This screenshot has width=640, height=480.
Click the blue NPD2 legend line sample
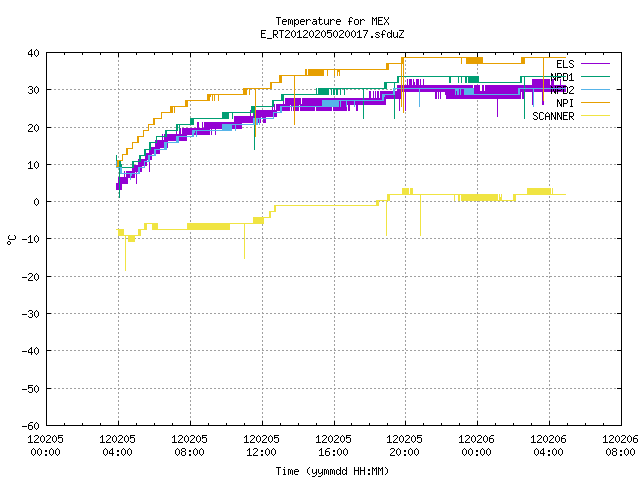pyautogui.click(x=595, y=89)
